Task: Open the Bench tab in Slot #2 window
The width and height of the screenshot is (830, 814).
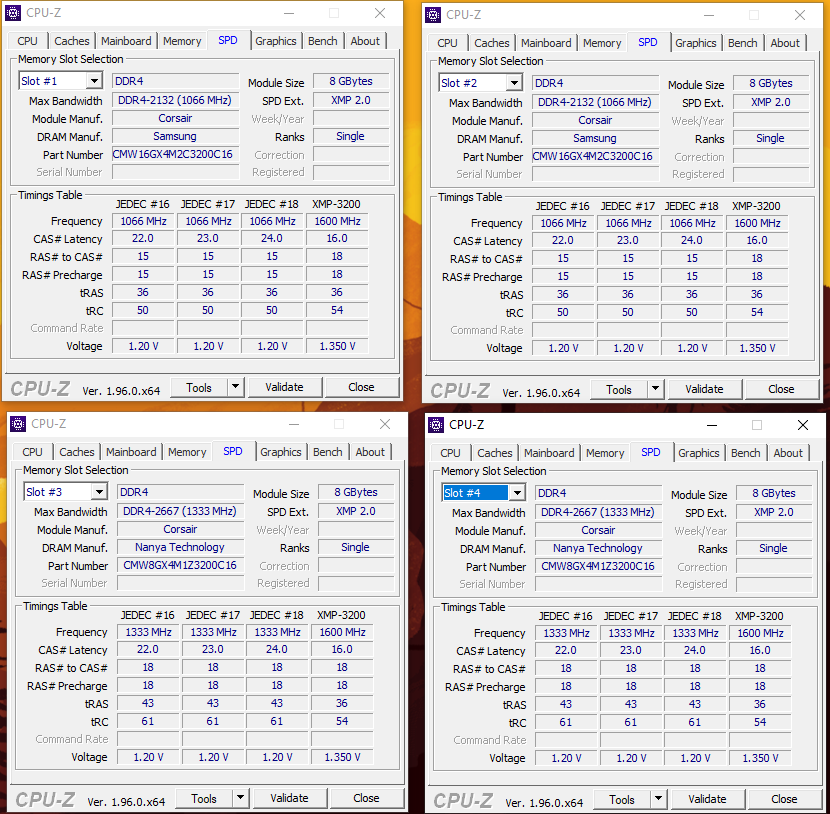Action: pyautogui.click(x=743, y=43)
